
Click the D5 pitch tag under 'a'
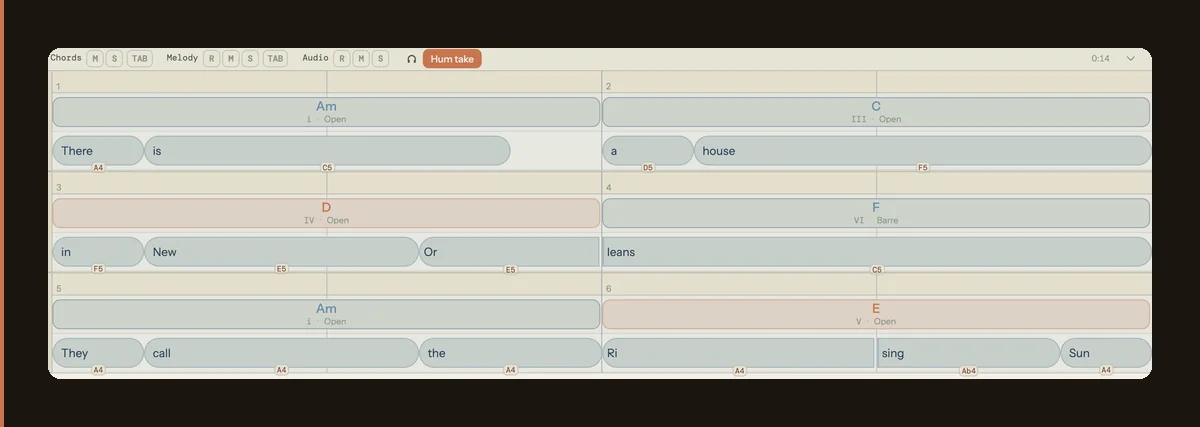648,168
